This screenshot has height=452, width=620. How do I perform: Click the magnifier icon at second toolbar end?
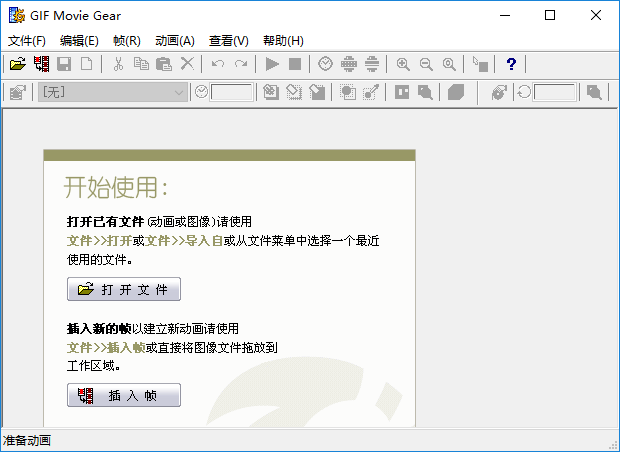click(594, 93)
